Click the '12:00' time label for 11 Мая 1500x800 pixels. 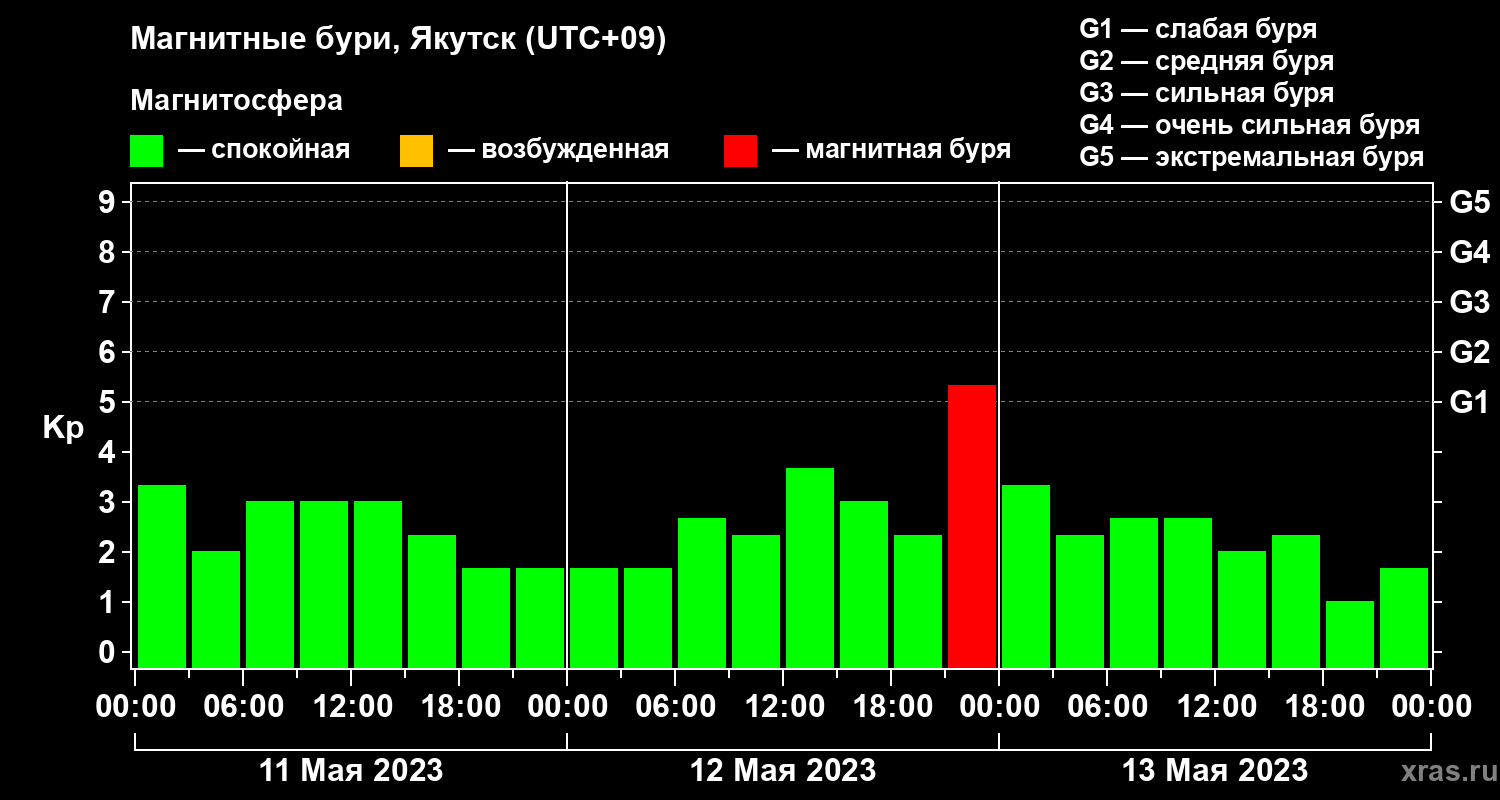pos(351,707)
